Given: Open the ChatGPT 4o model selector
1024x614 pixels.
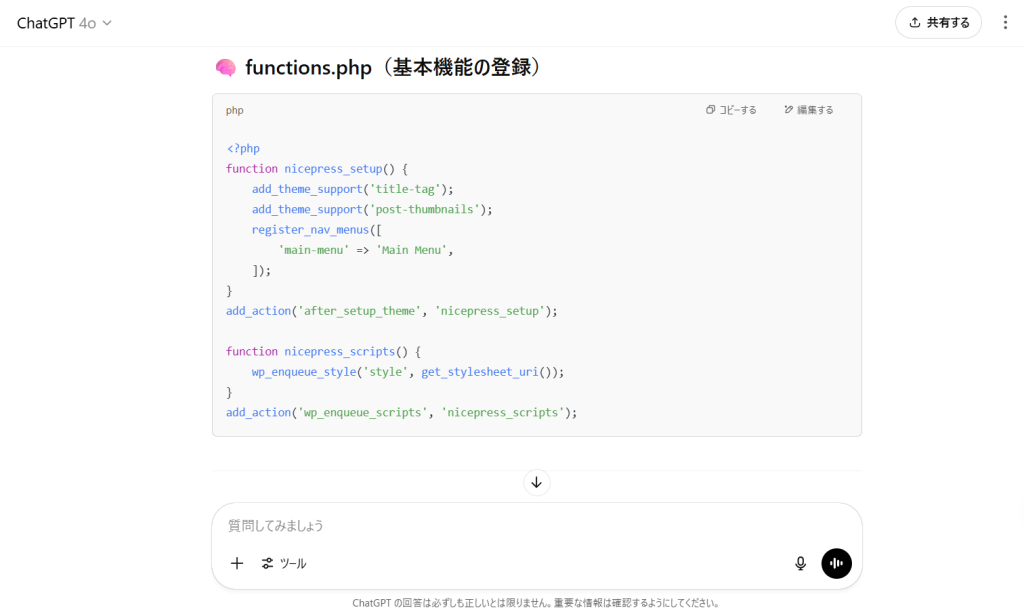Looking at the screenshot, I should point(64,23).
